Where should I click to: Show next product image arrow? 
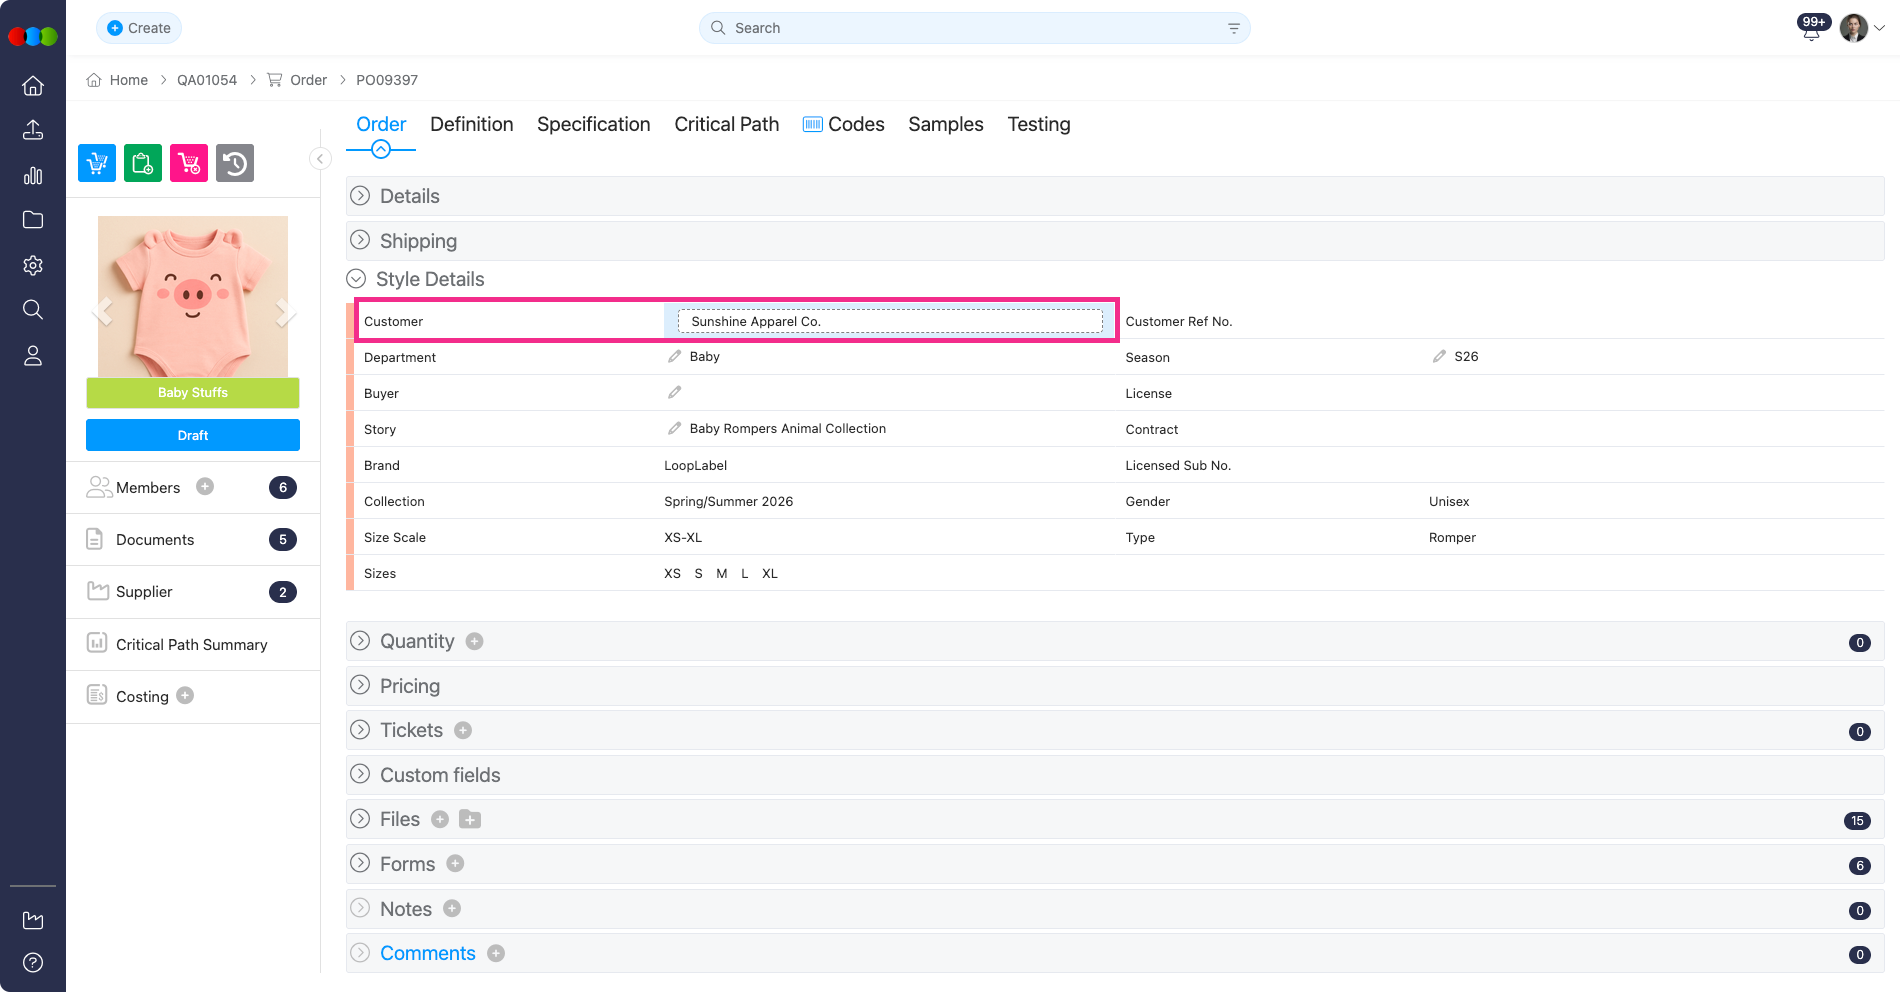pos(284,312)
